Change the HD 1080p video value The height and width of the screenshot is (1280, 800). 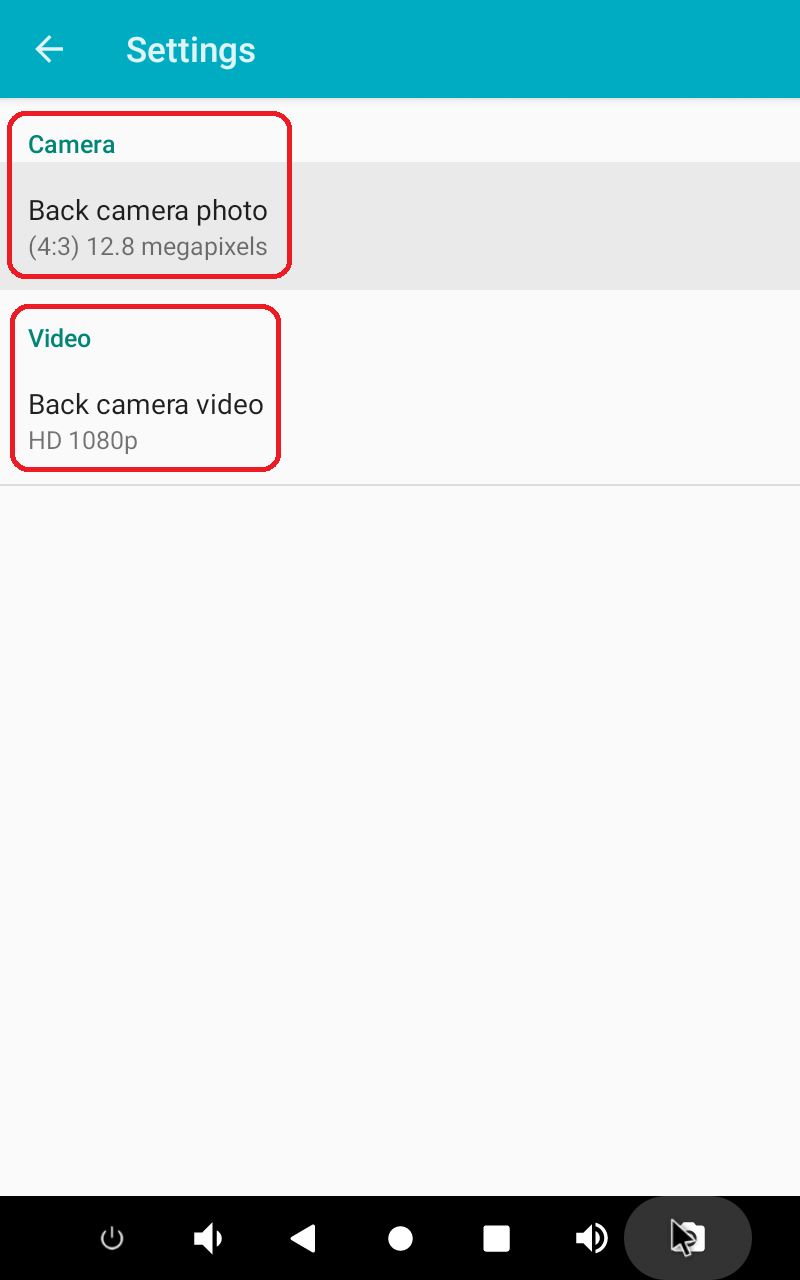click(83, 440)
